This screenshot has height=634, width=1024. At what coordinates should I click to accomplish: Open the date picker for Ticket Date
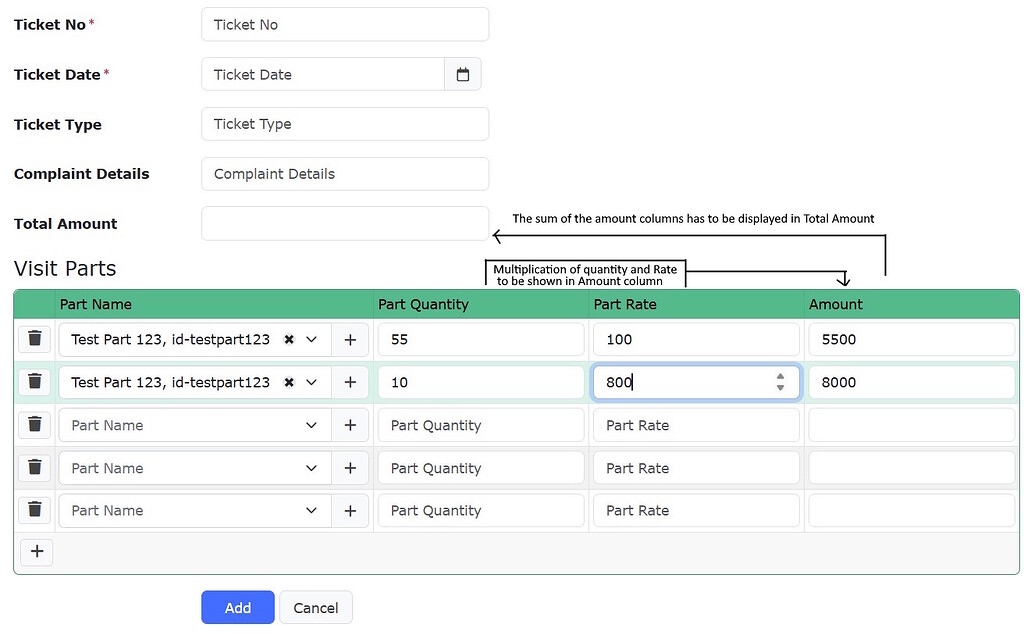pyautogui.click(x=462, y=74)
